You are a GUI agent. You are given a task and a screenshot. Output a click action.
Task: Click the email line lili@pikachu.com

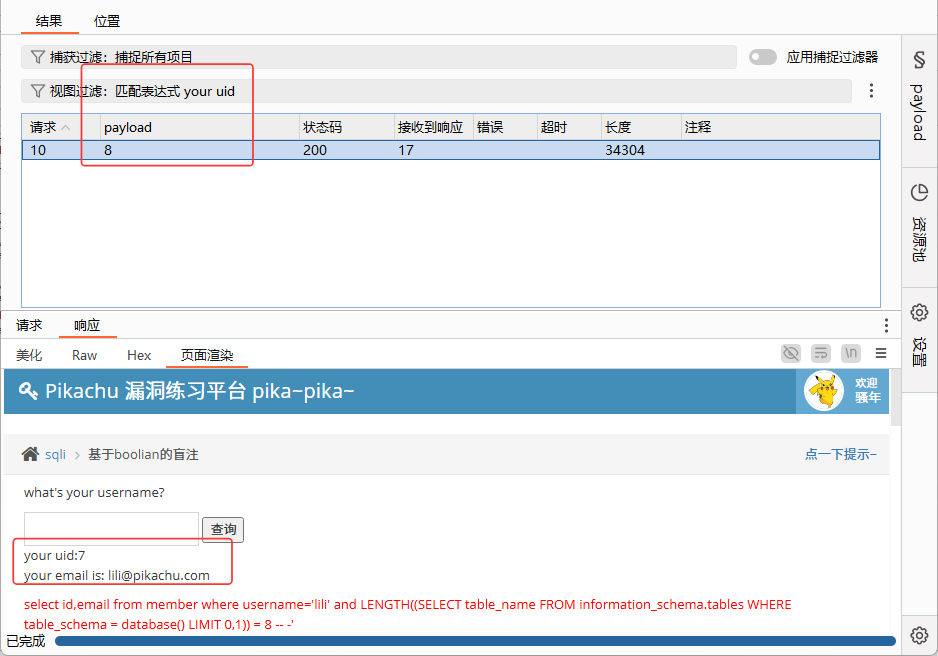(x=117, y=575)
